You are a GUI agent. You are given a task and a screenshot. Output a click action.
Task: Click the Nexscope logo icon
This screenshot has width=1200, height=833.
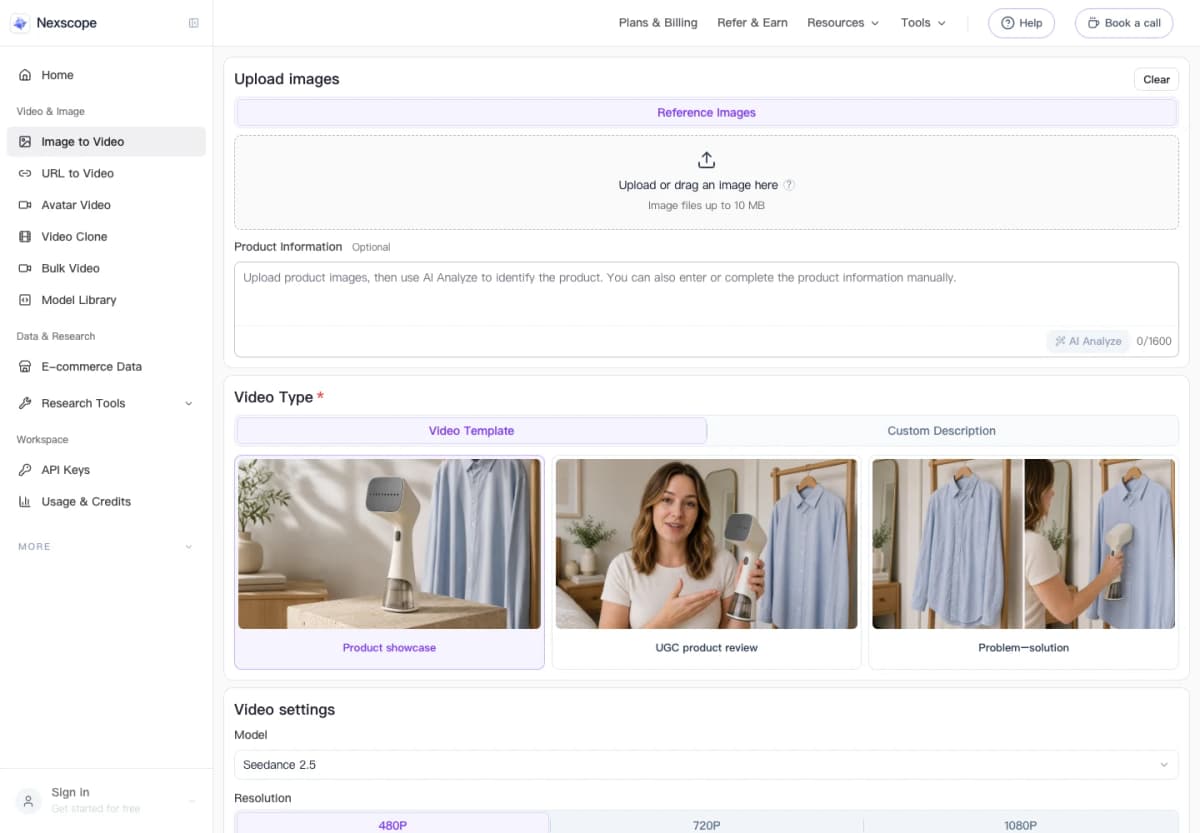pos(19,23)
